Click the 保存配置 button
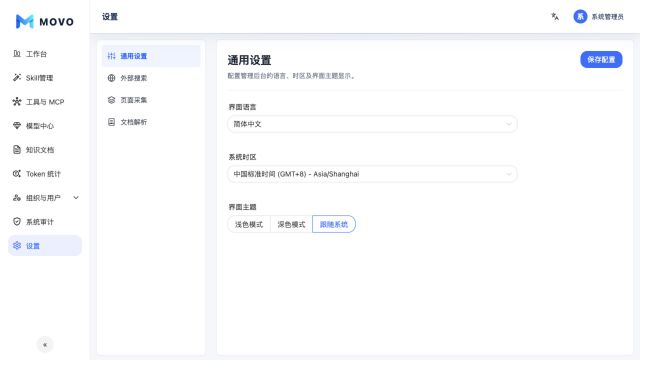The width and height of the screenshot is (658, 378). coord(601,60)
